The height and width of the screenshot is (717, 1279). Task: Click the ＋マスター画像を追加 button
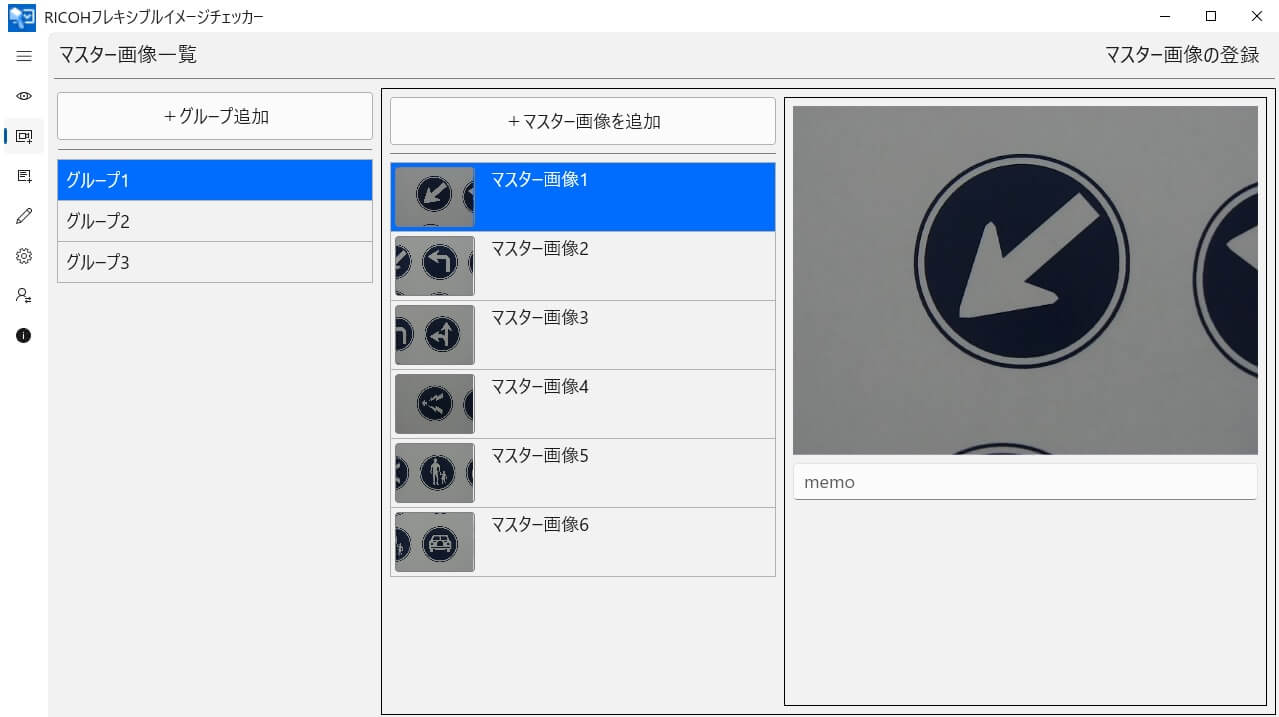(583, 121)
